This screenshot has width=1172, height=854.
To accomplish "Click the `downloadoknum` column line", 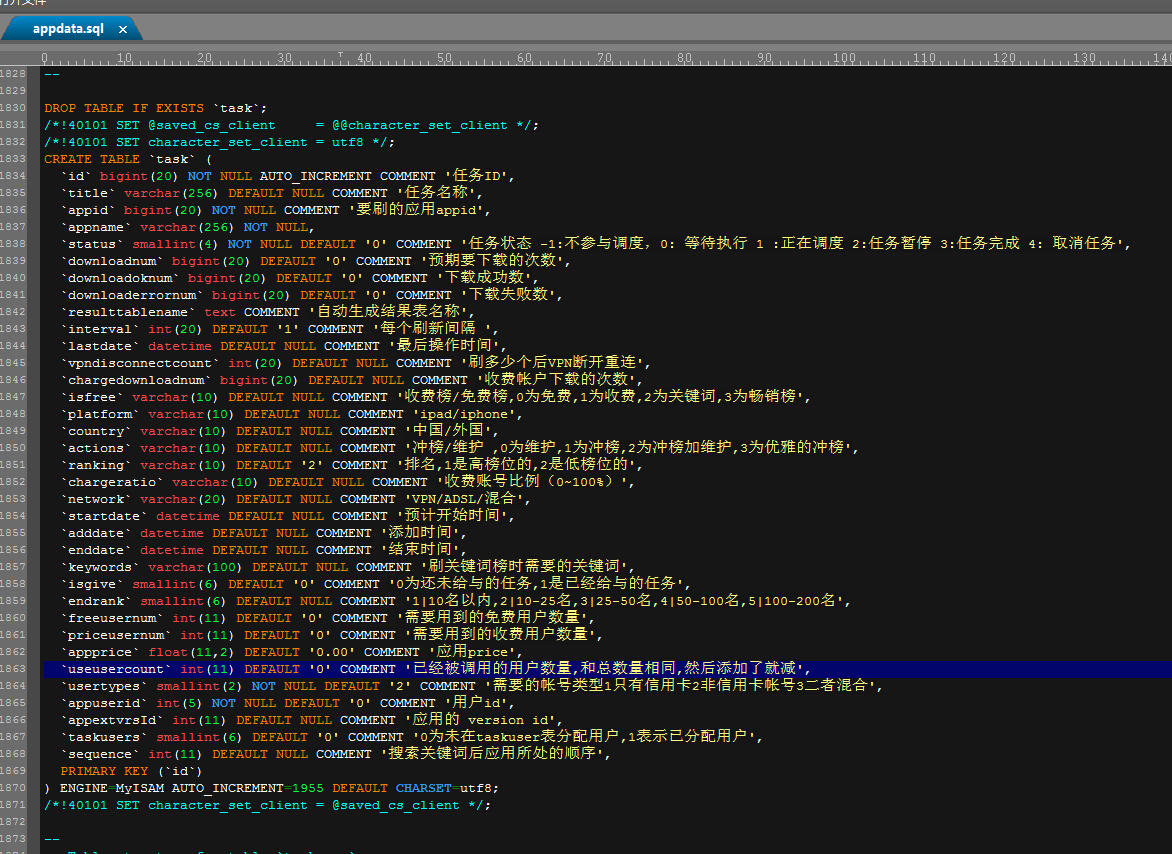I will 300,278.
